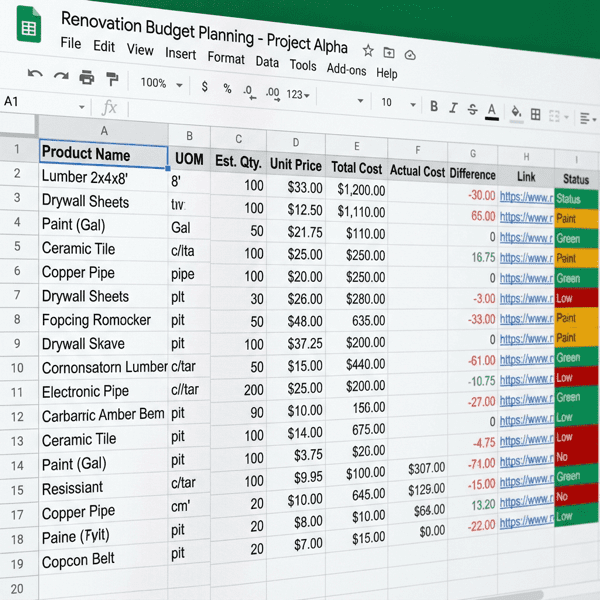Image resolution: width=600 pixels, height=600 pixels.
Task: Star this document
Action: 368,50
